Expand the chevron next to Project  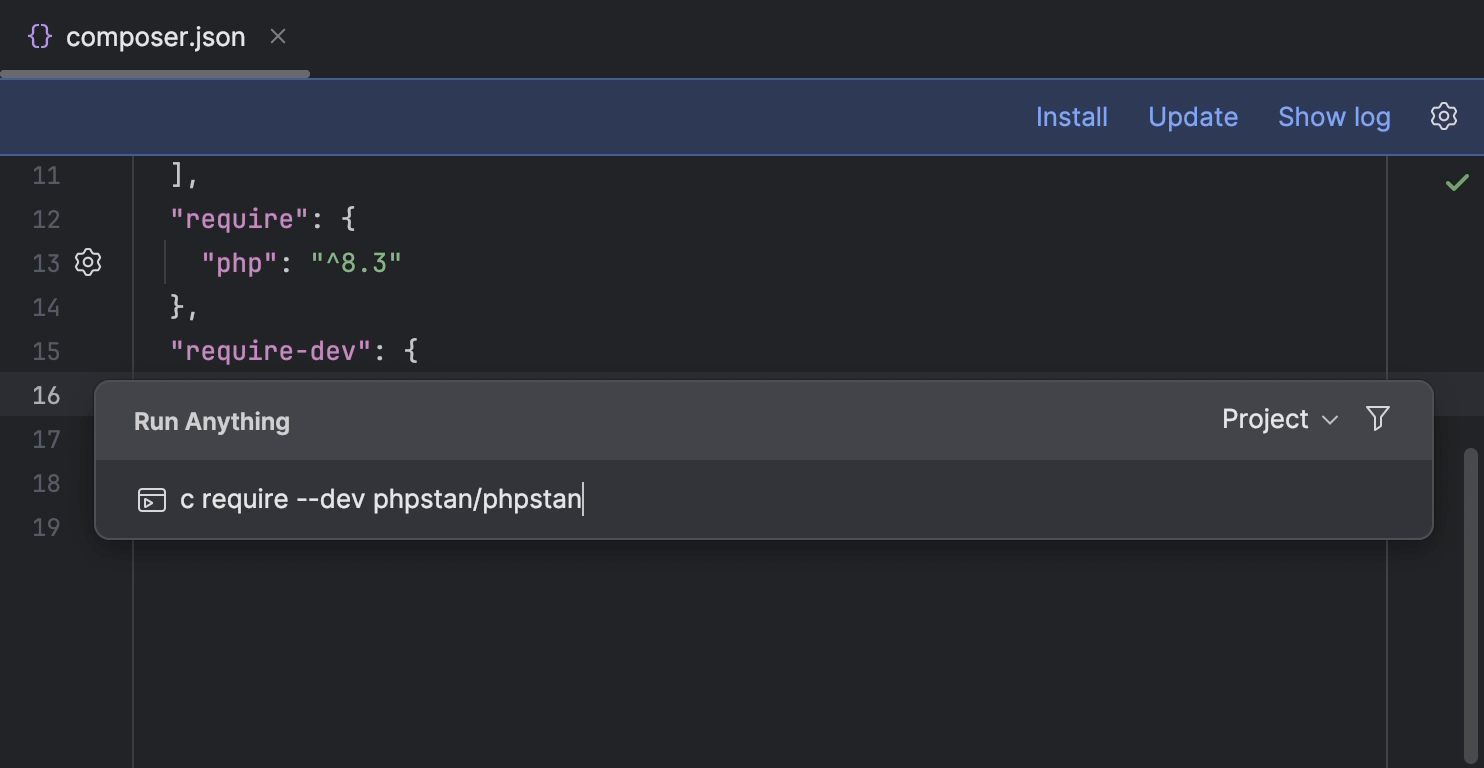tap(1330, 421)
